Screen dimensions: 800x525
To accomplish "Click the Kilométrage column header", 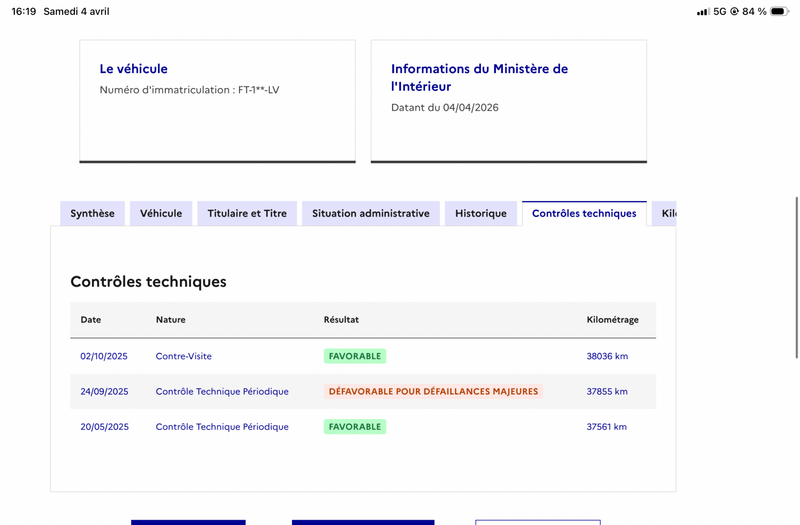I will click(613, 320).
